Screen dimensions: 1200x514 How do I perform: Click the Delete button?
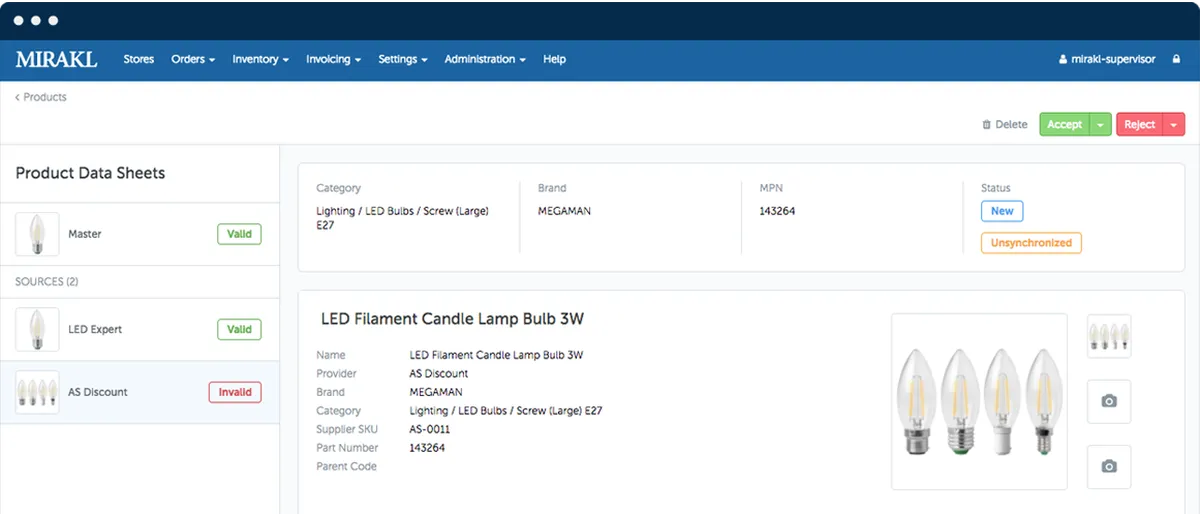pos(1005,125)
